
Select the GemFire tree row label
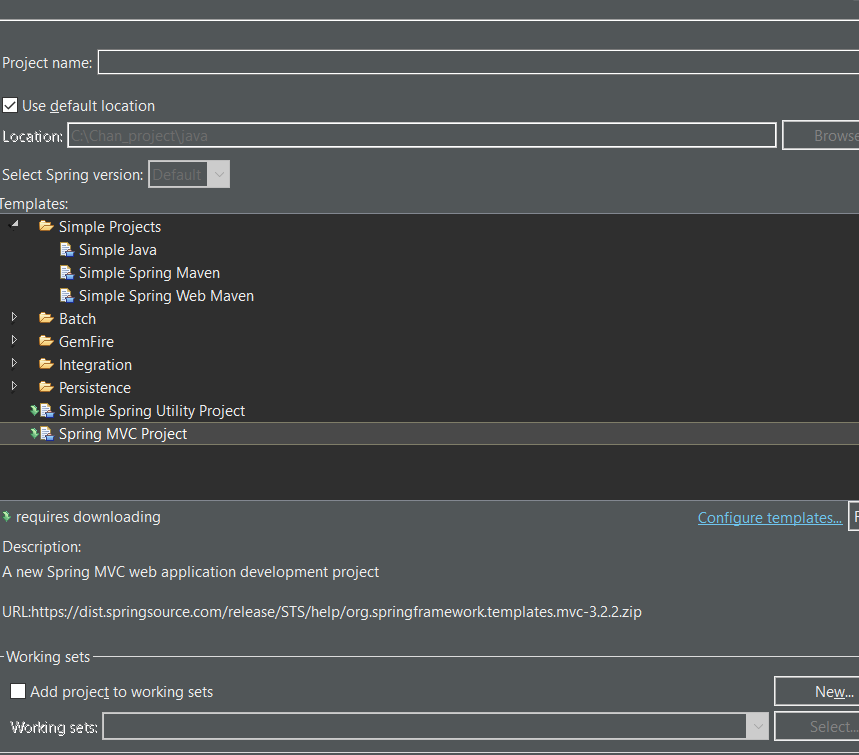click(86, 342)
